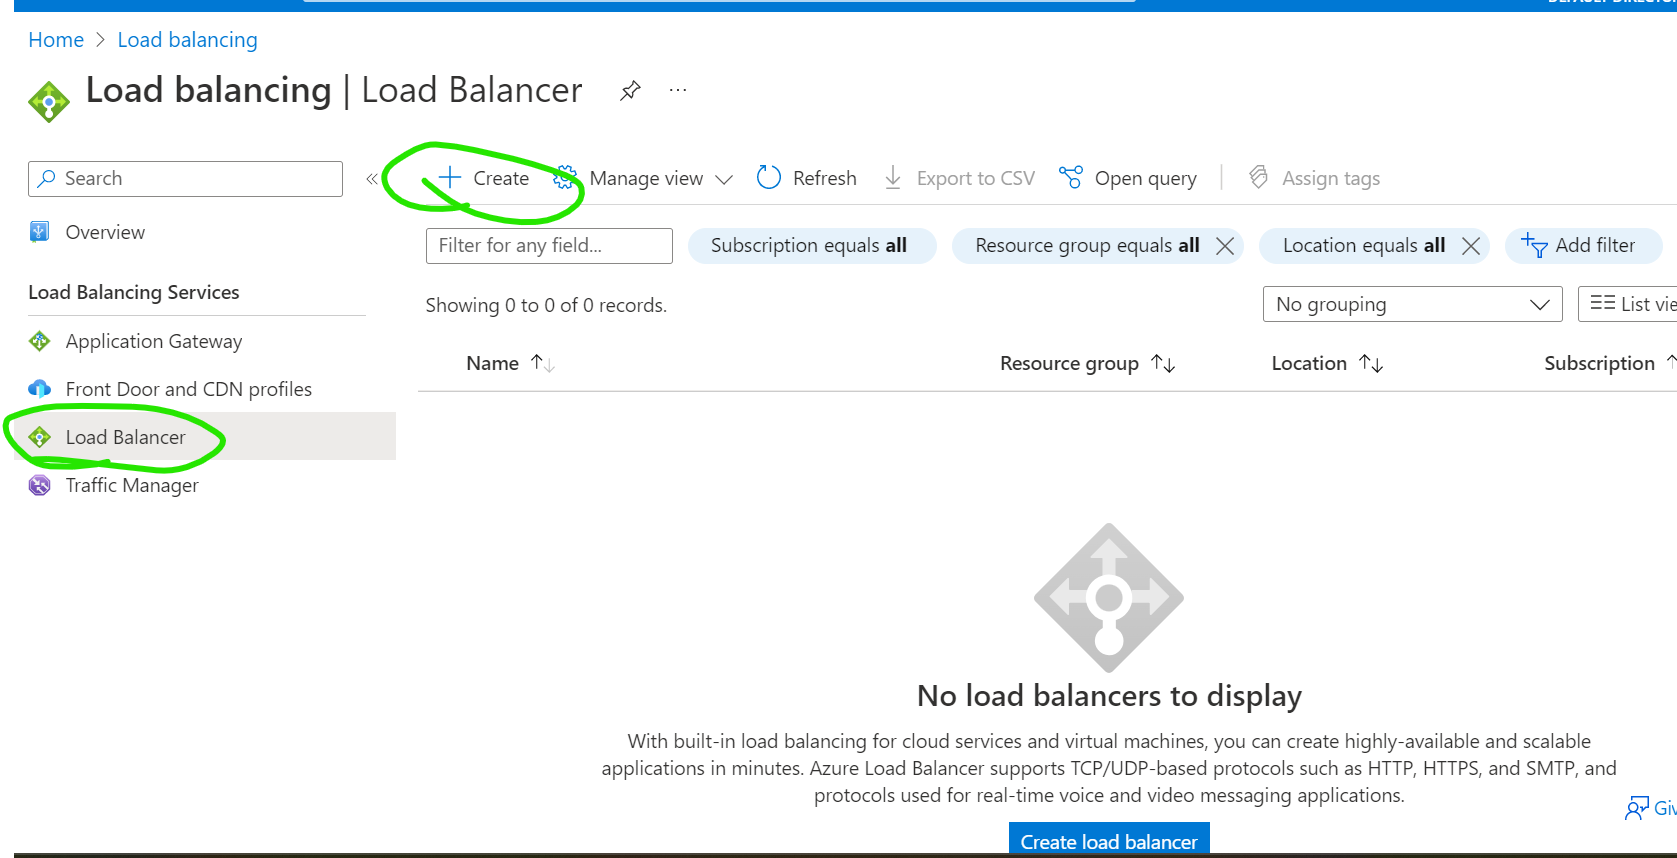Focus the sidebar Search field
1677x858 pixels.
pos(185,179)
